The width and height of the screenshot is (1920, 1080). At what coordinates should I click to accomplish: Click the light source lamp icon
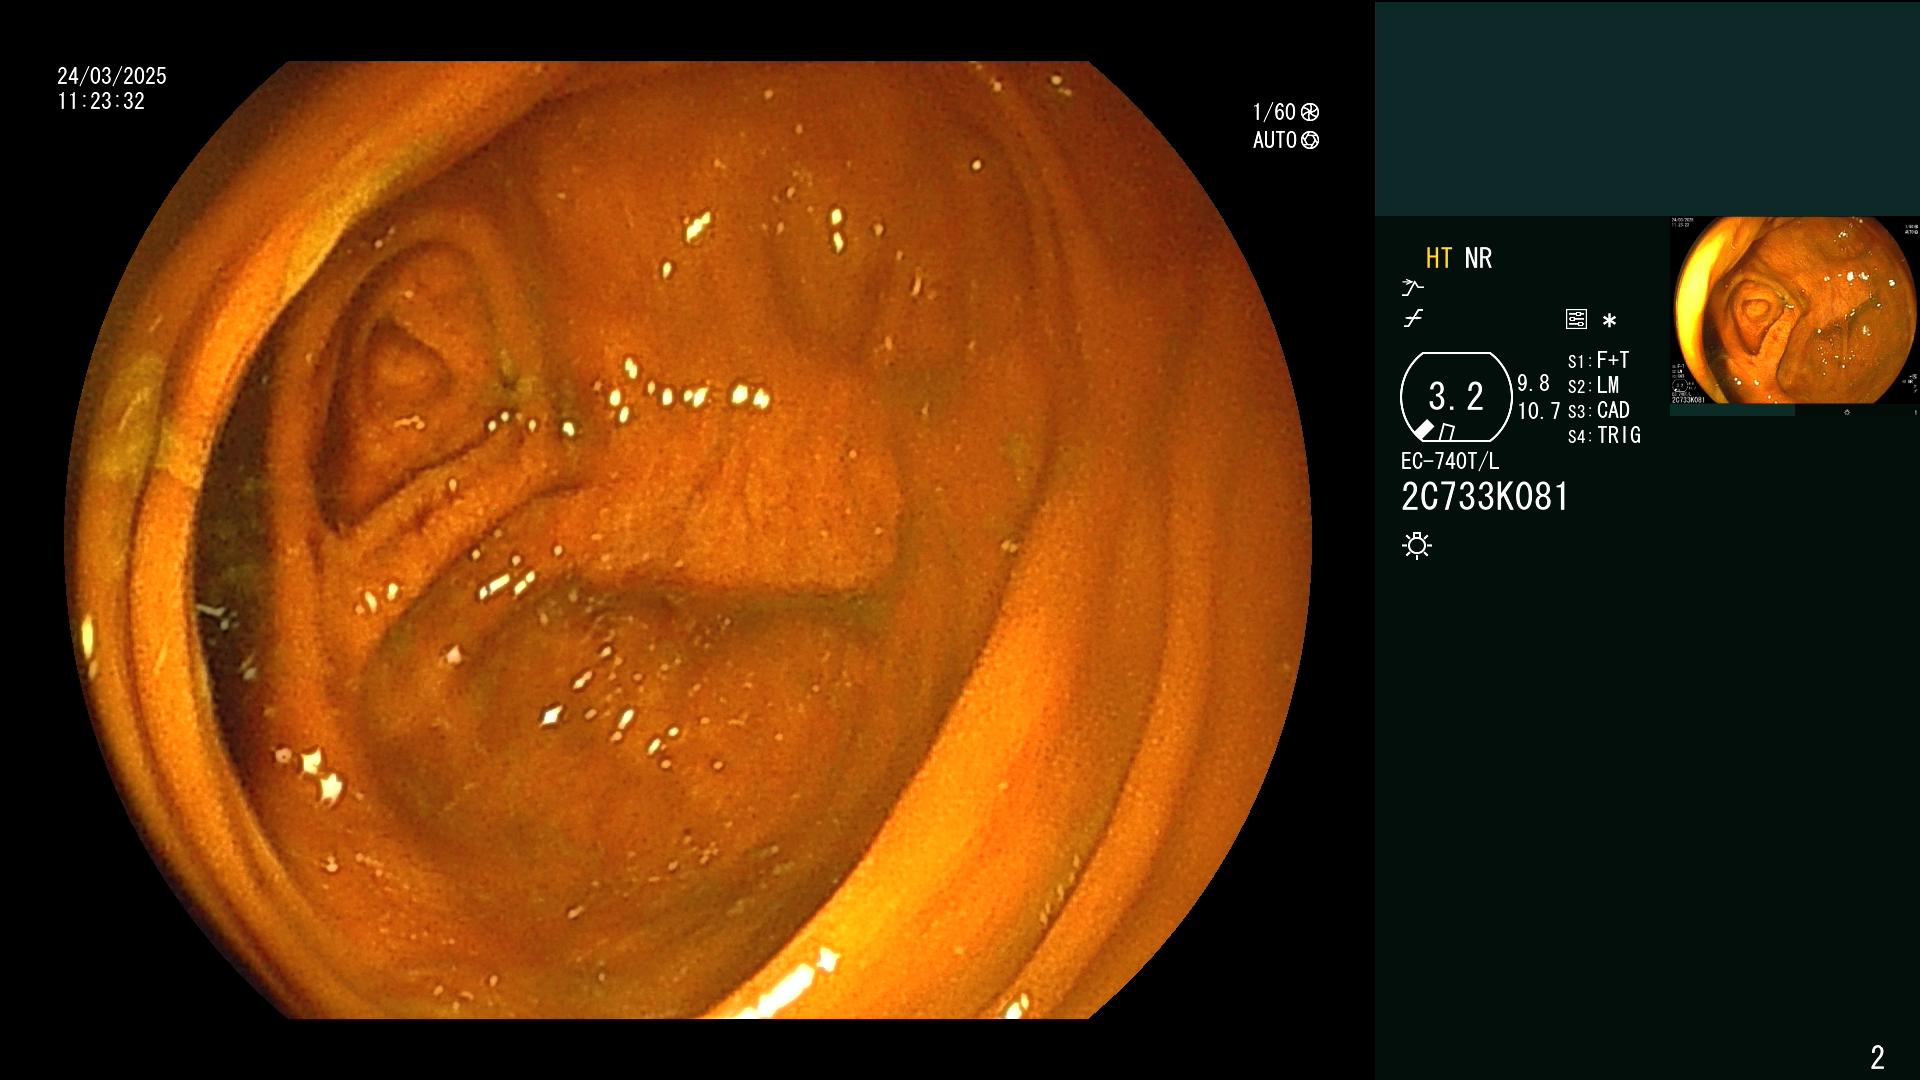coord(1417,545)
